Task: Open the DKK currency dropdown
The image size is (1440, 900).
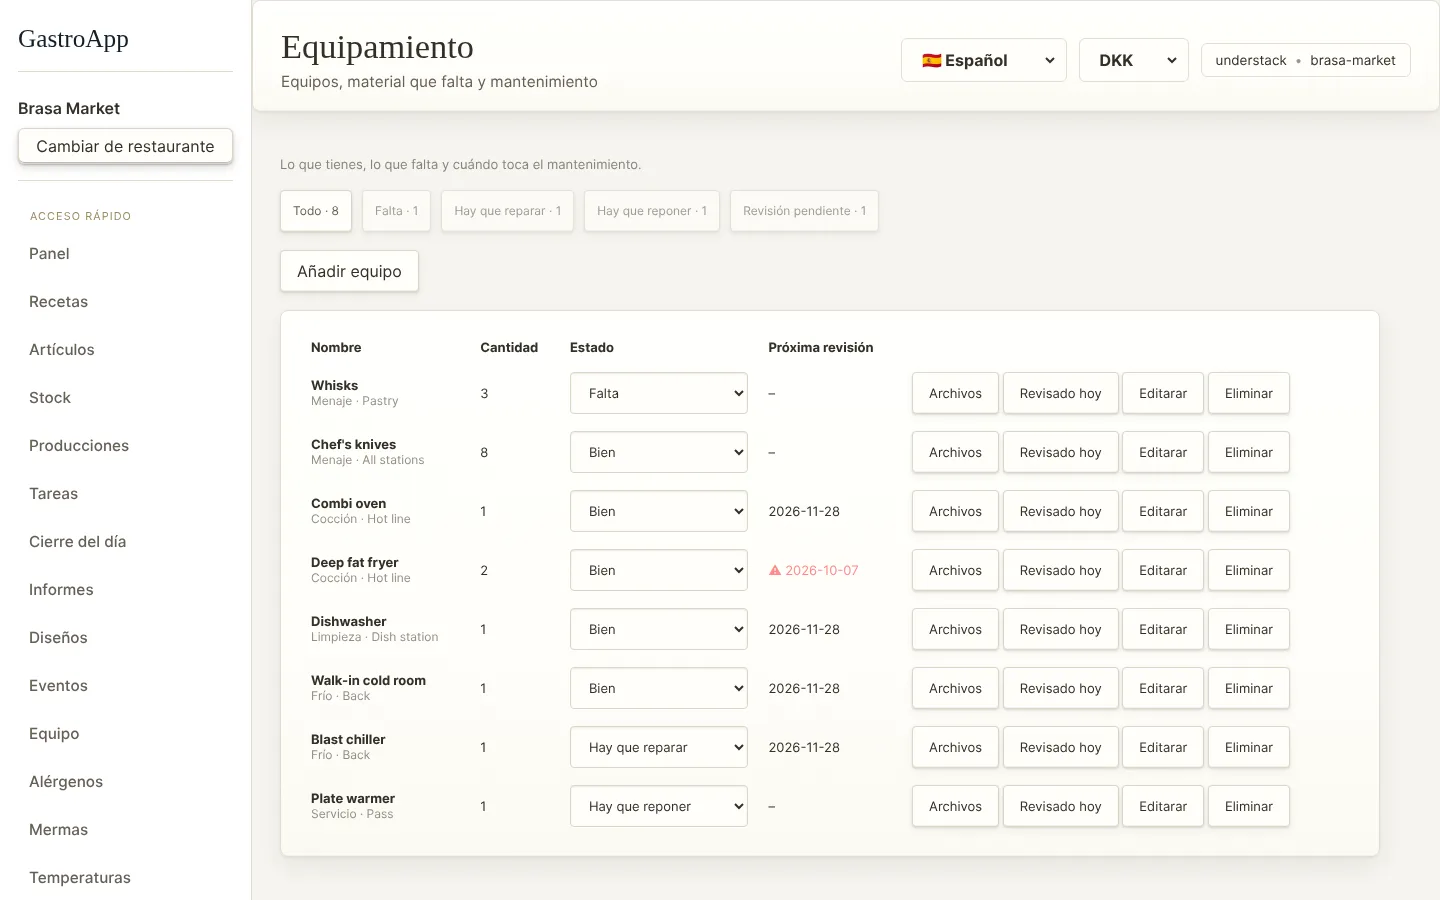Action: (1134, 60)
